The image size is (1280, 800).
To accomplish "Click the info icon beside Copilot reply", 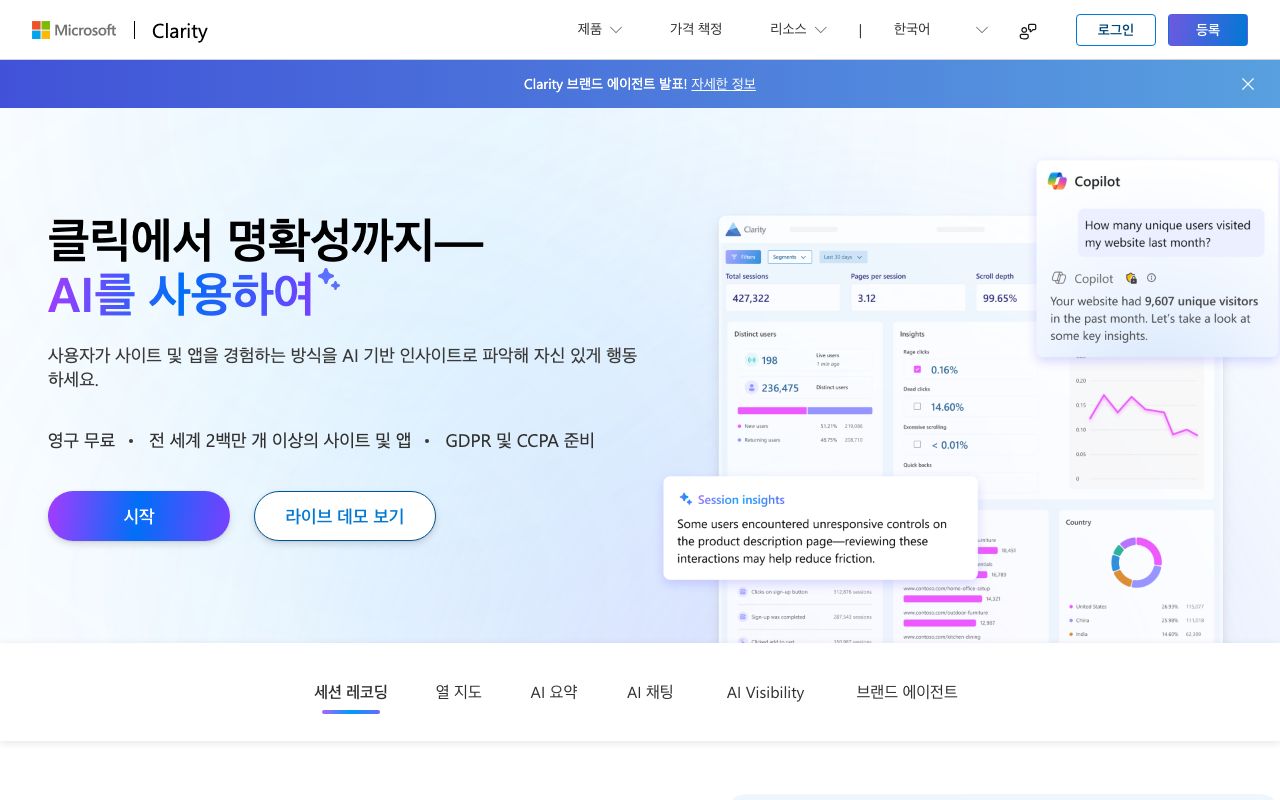I will (x=1151, y=278).
